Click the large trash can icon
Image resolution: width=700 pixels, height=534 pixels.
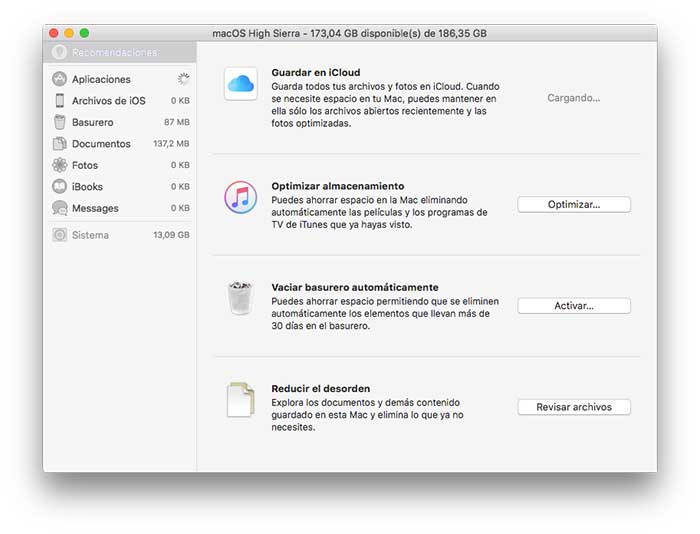pos(241,298)
